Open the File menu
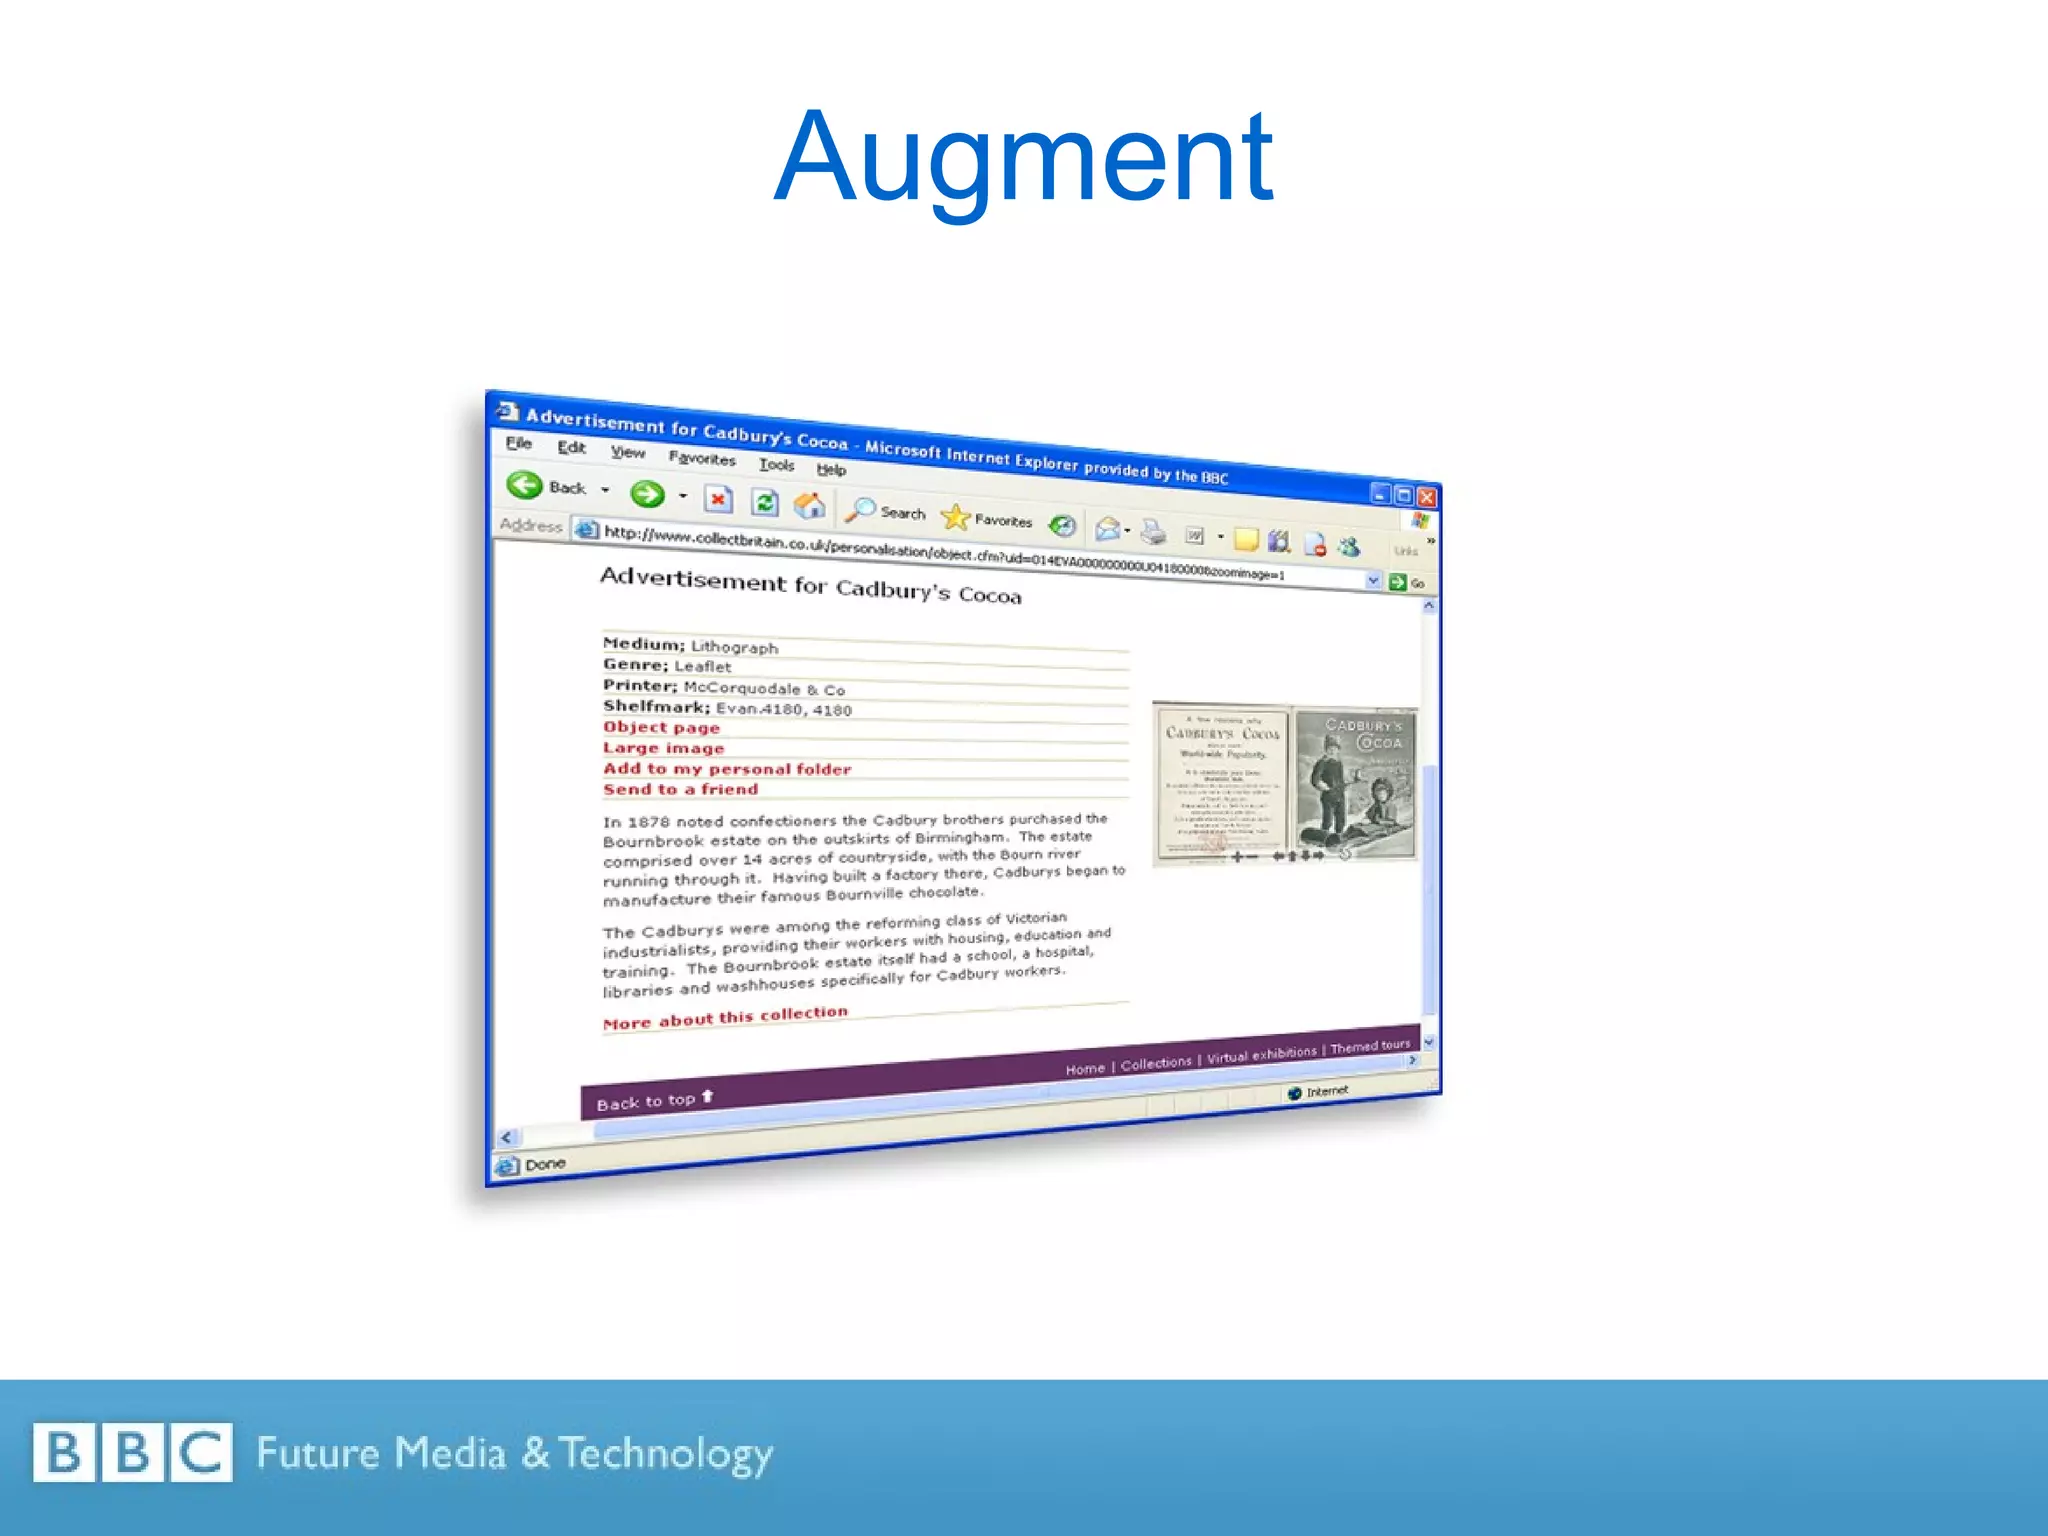The width and height of the screenshot is (2048, 1536). pos(518,442)
